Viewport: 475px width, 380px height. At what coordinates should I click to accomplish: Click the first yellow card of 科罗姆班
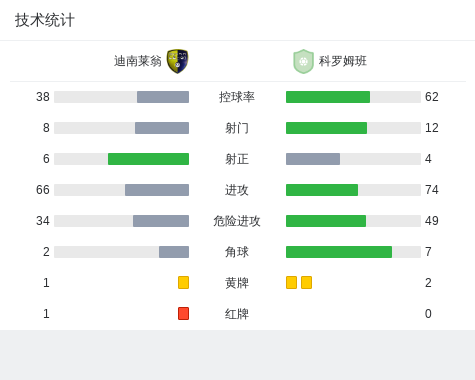tap(291, 282)
